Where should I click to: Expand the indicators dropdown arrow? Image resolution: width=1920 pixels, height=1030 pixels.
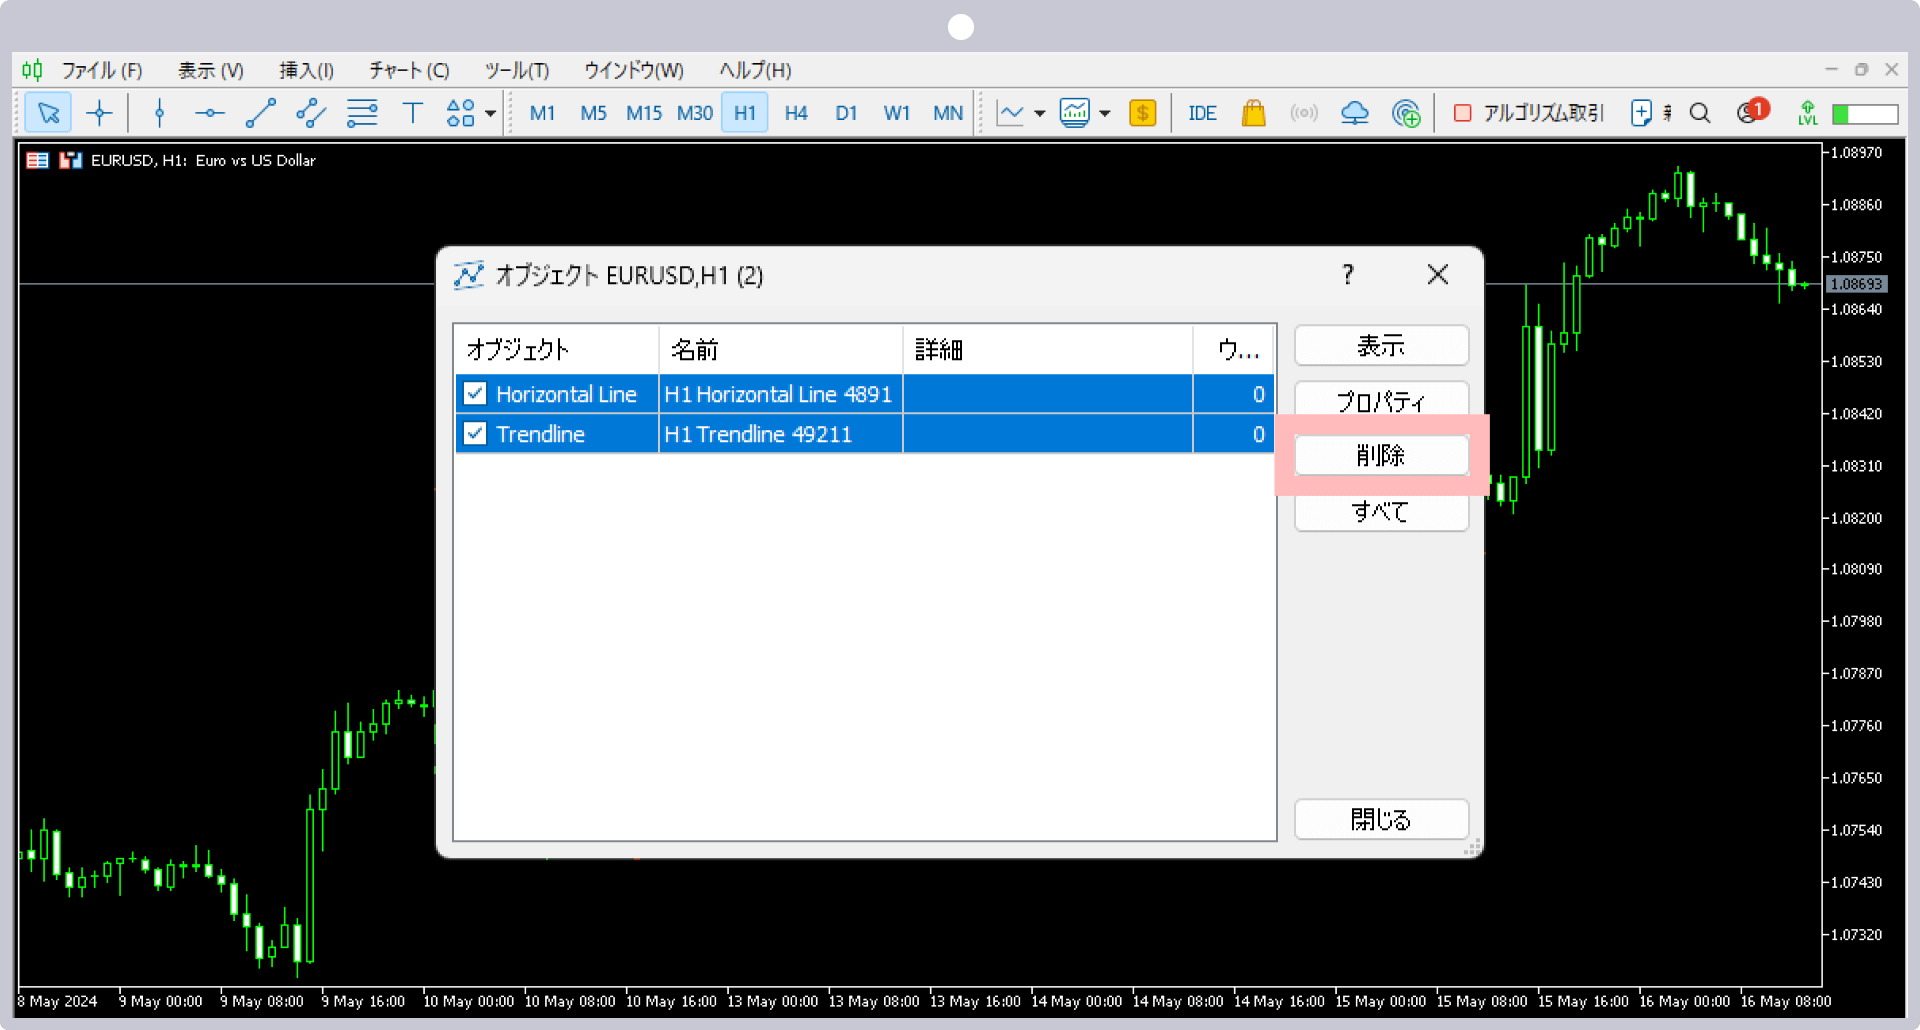click(x=1105, y=113)
